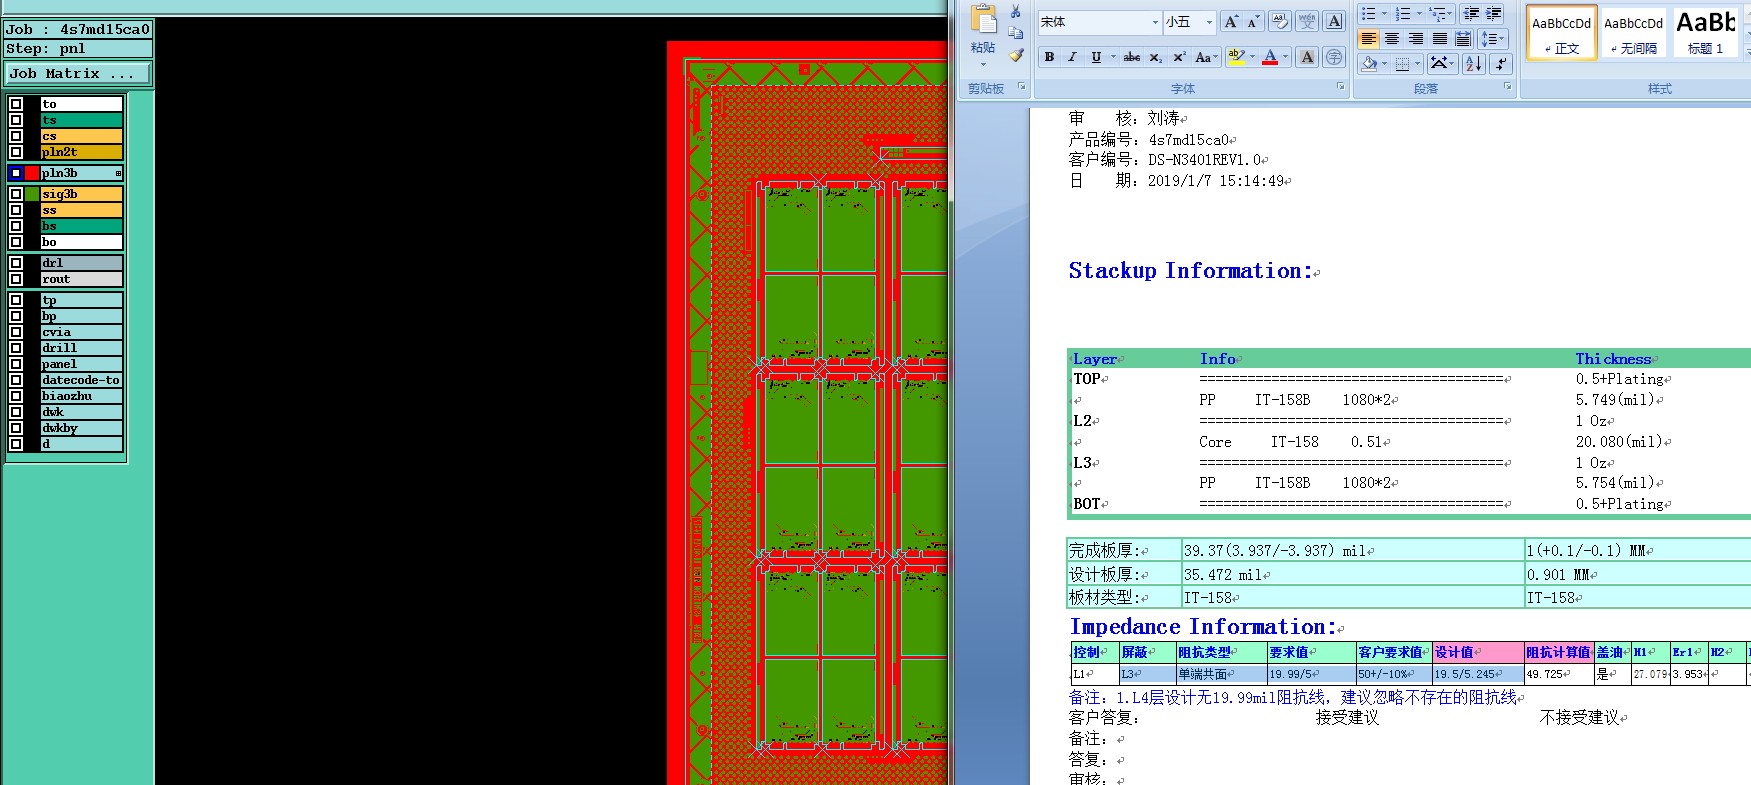Click the paragraph shading paint bucket
Screen dimensions: 1751x785
coord(1370,64)
